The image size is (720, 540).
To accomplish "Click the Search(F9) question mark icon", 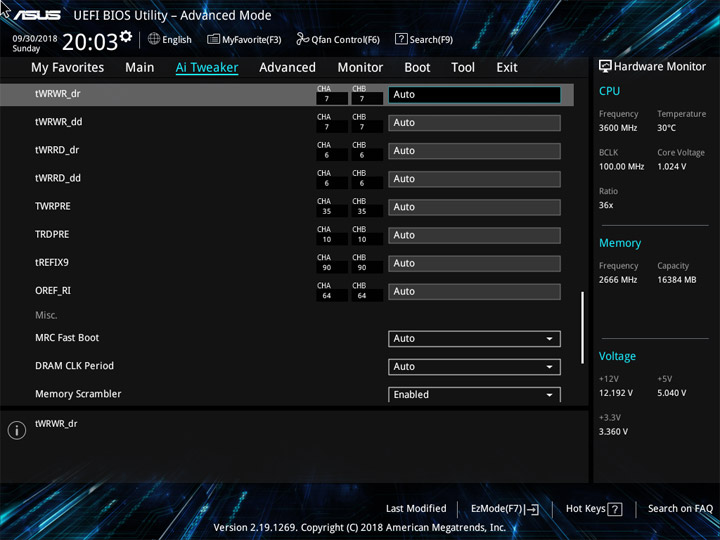I will (401, 39).
